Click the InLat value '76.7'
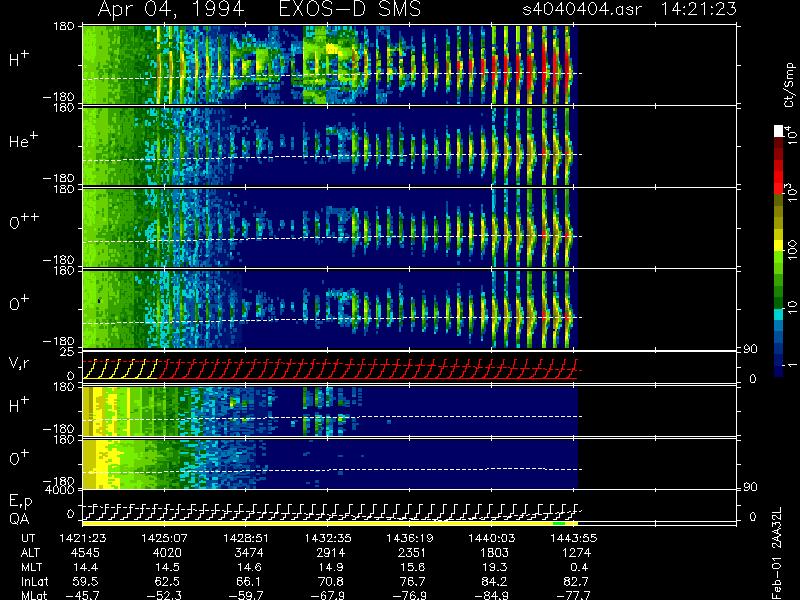 pos(415,581)
